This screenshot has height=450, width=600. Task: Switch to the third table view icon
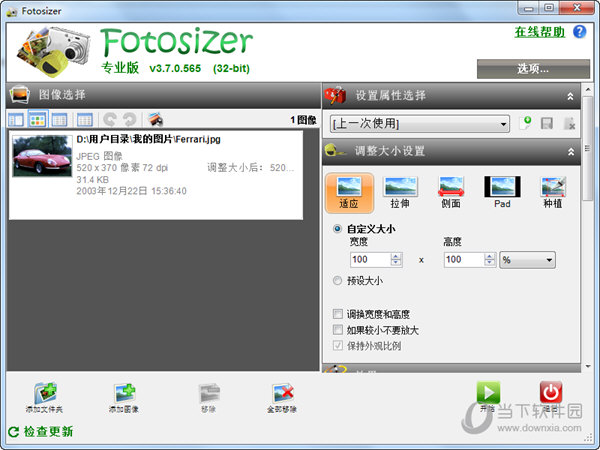(59, 120)
